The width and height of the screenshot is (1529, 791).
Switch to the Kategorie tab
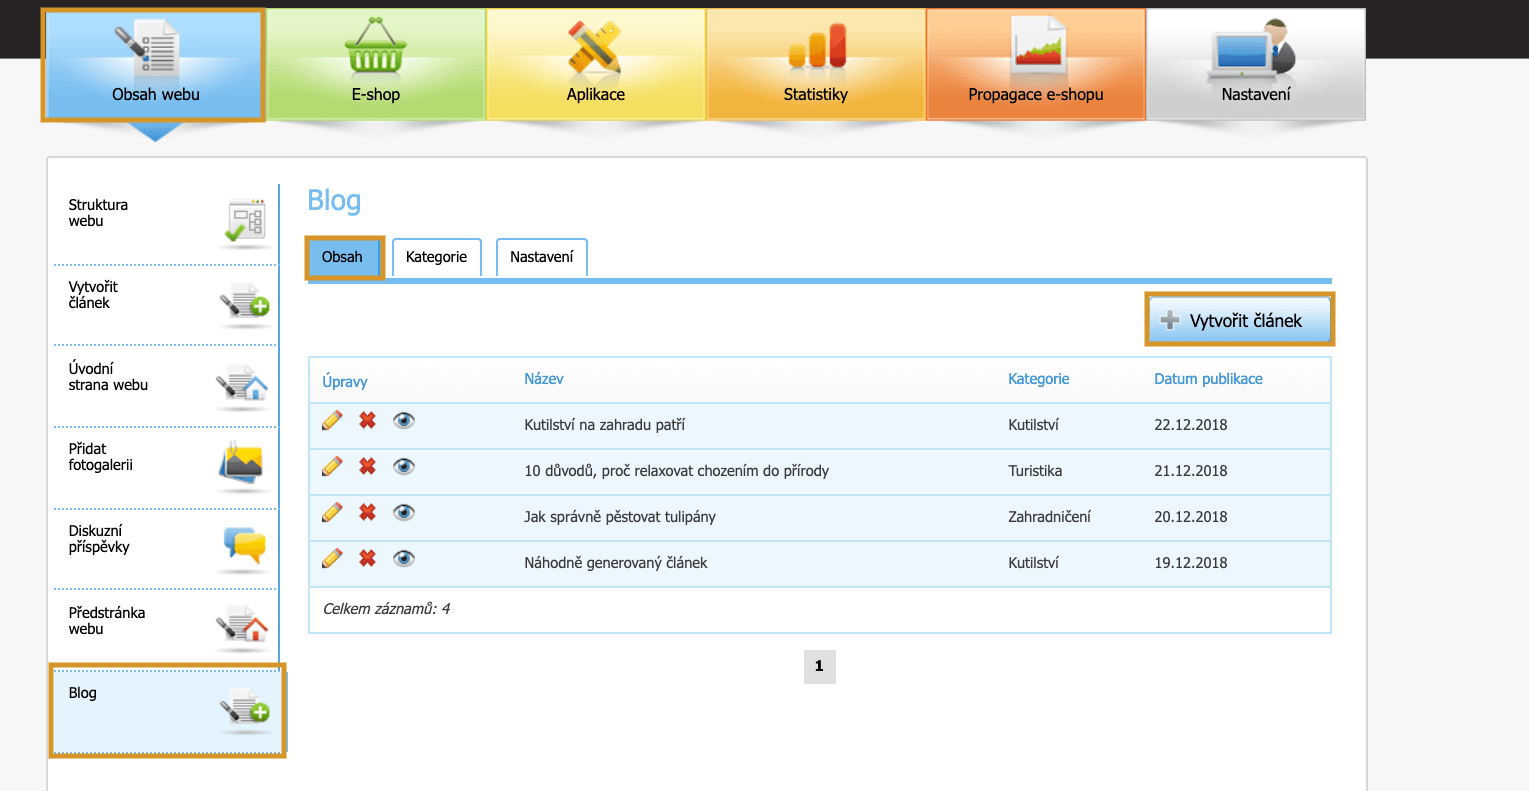tap(437, 257)
